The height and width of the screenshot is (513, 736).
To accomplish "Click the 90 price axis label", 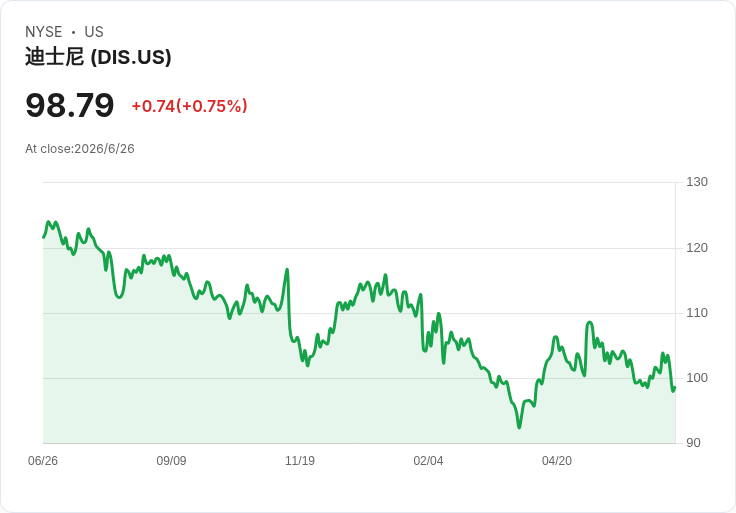I will pos(693,443).
